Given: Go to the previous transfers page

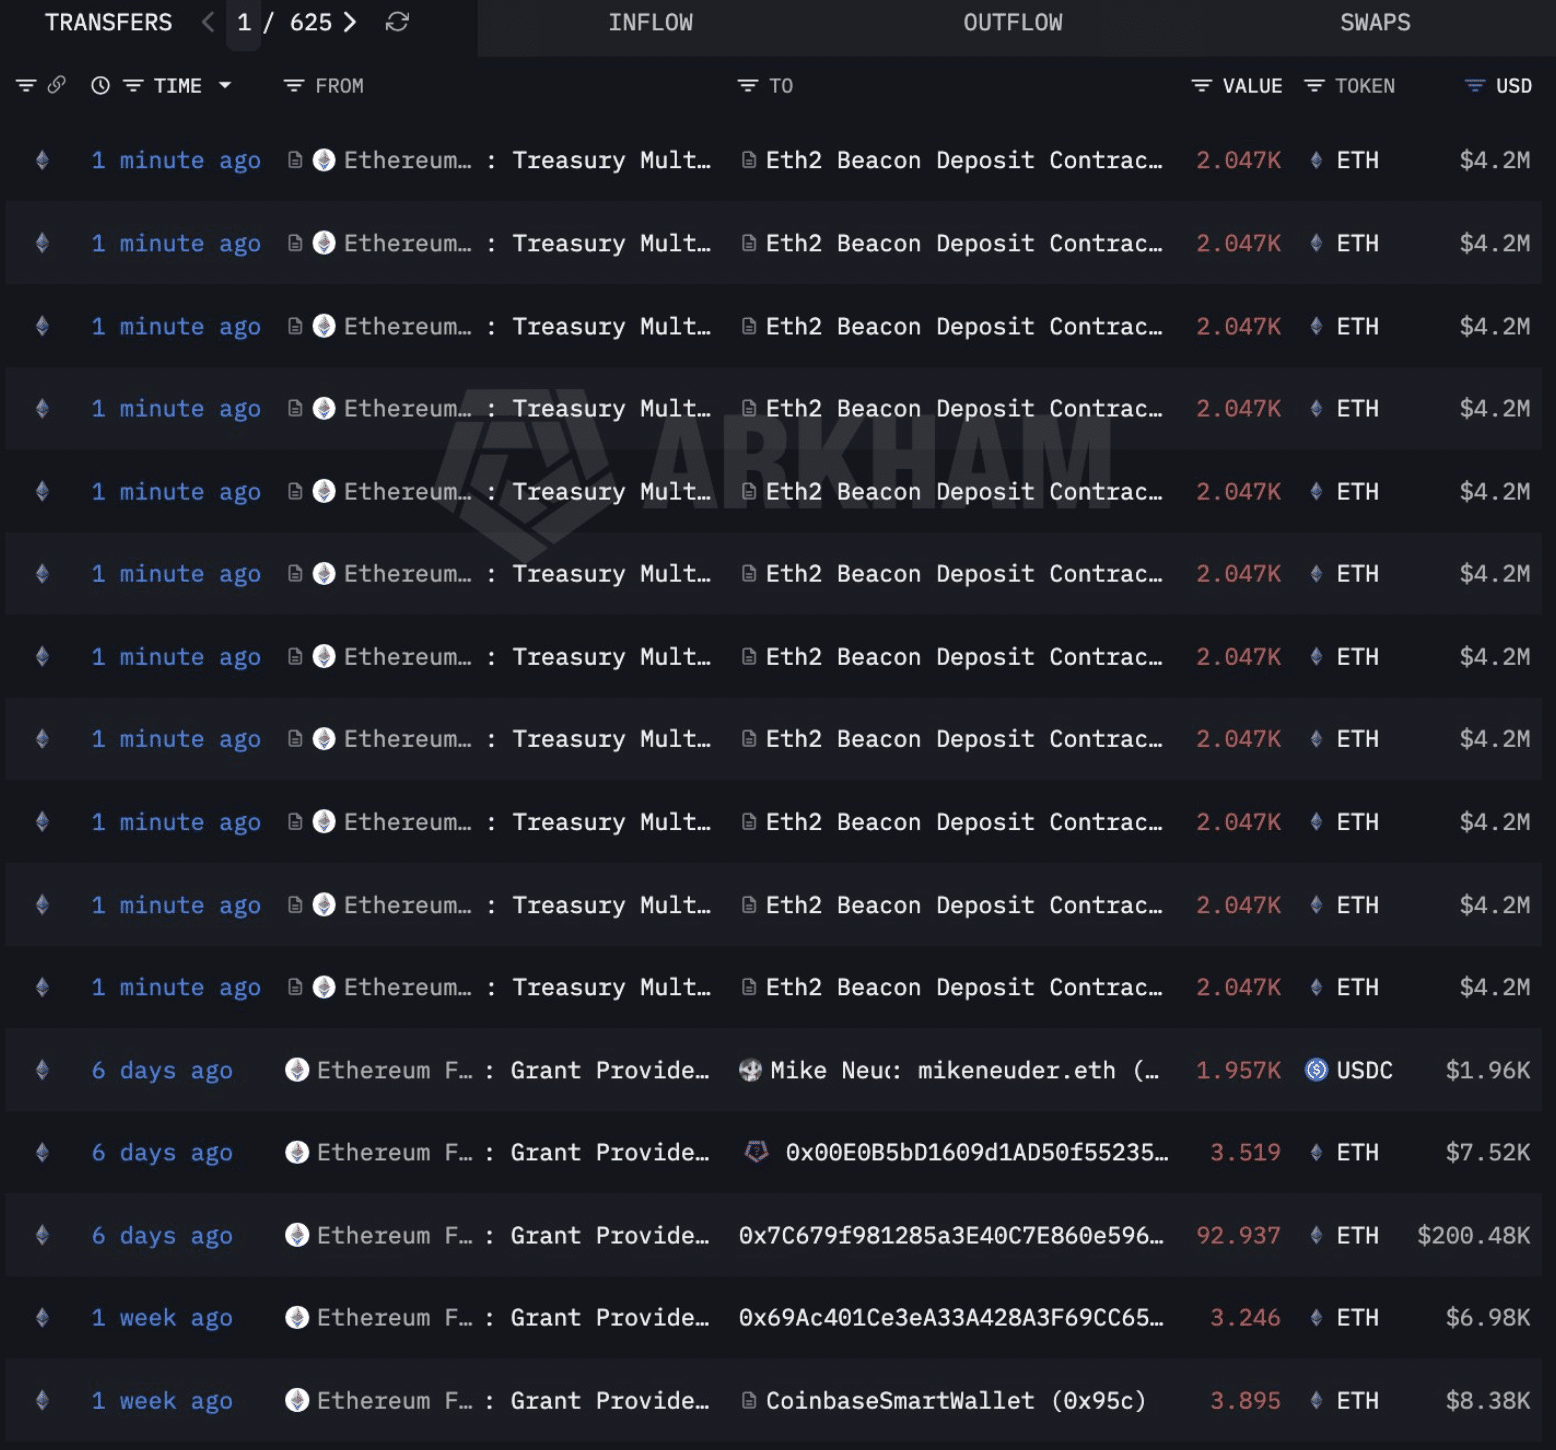Looking at the screenshot, I should 208,22.
